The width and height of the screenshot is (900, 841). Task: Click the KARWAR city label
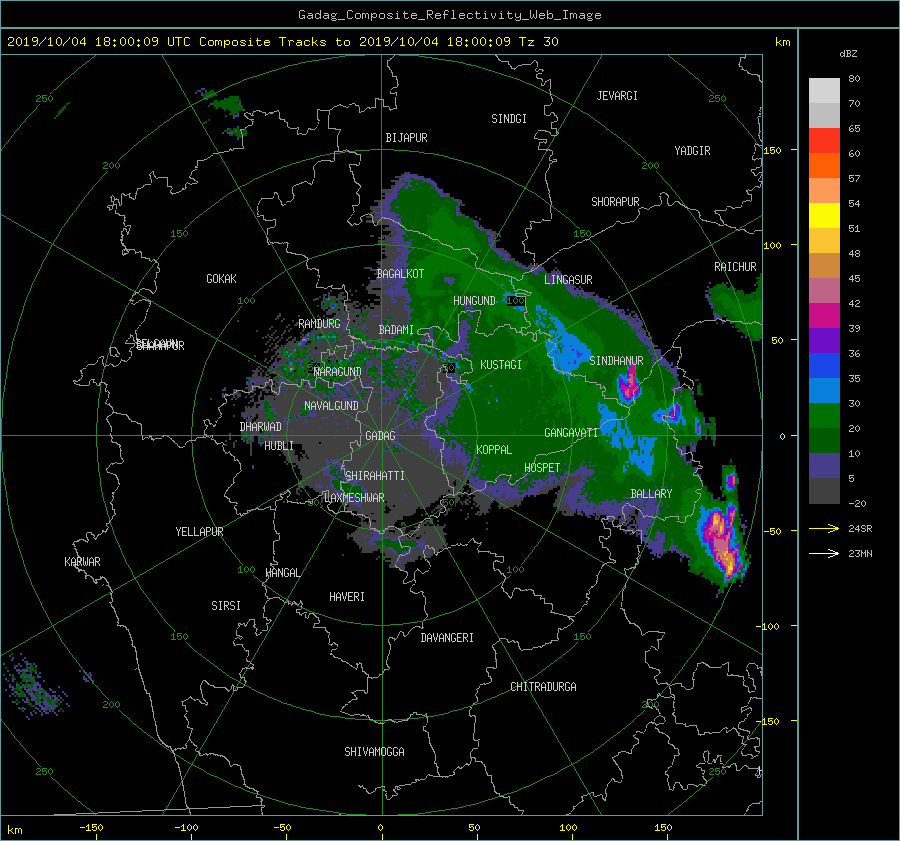82,562
